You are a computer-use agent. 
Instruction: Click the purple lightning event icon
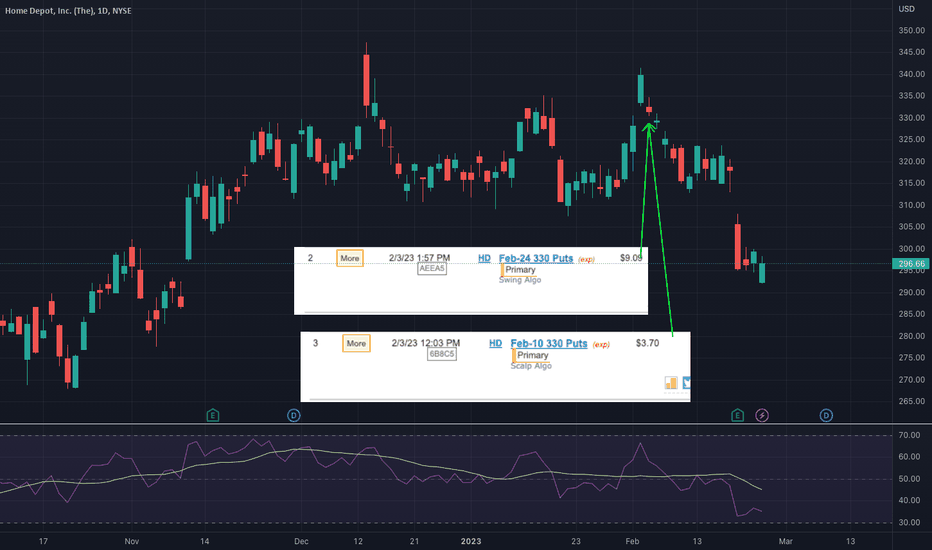click(x=762, y=415)
